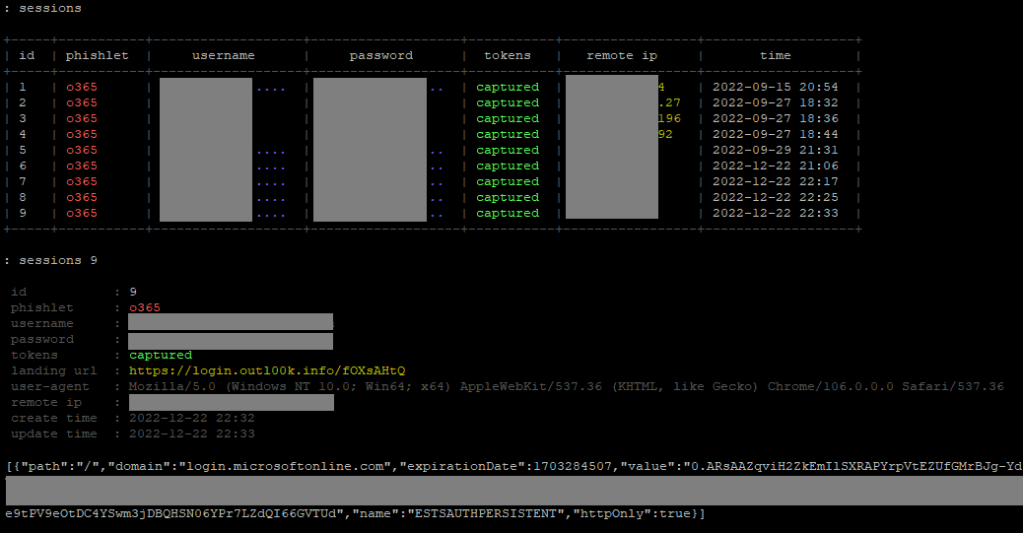Click the 'phishlet' column header

tap(97, 56)
